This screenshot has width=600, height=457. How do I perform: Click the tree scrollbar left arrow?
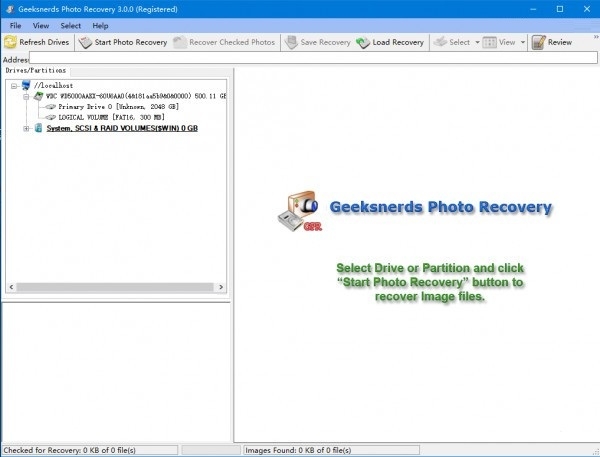coord(11,287)
